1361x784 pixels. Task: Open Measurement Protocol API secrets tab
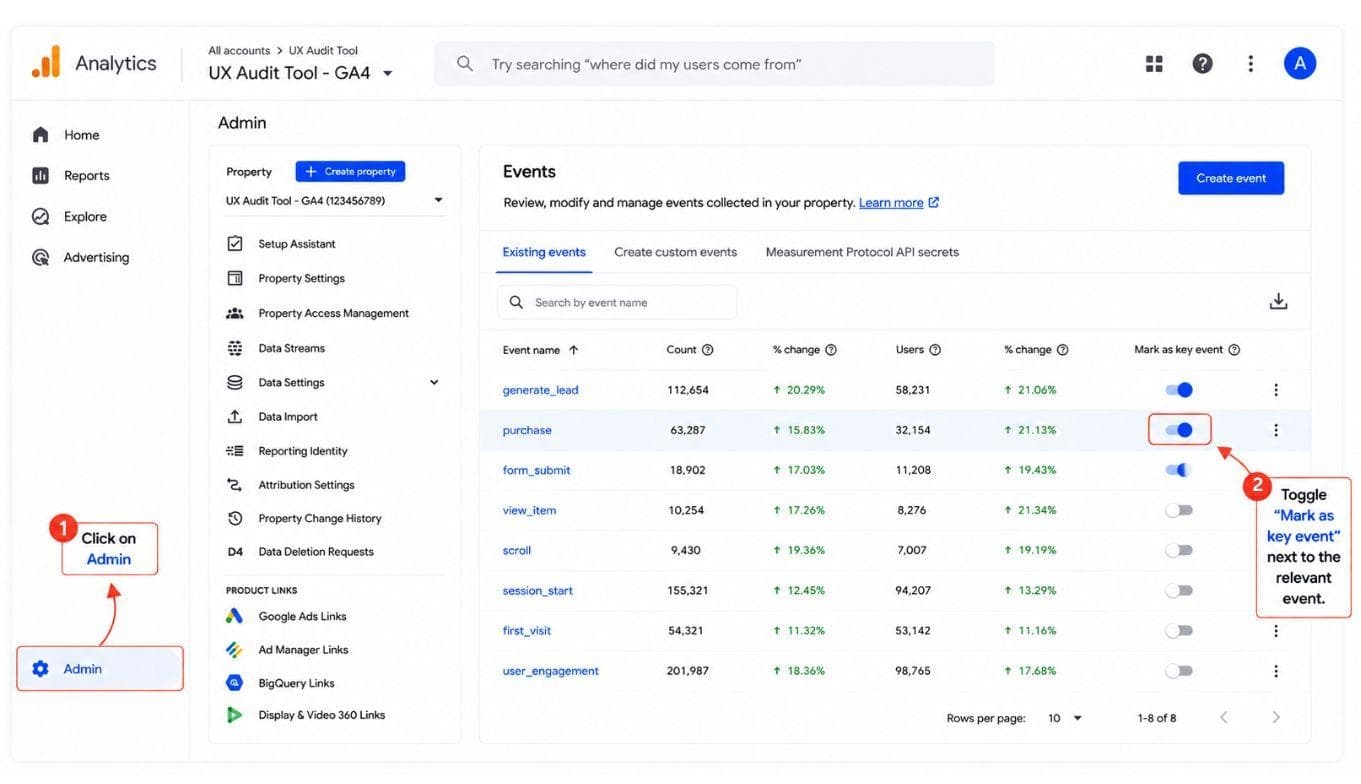tap(862, 252)
